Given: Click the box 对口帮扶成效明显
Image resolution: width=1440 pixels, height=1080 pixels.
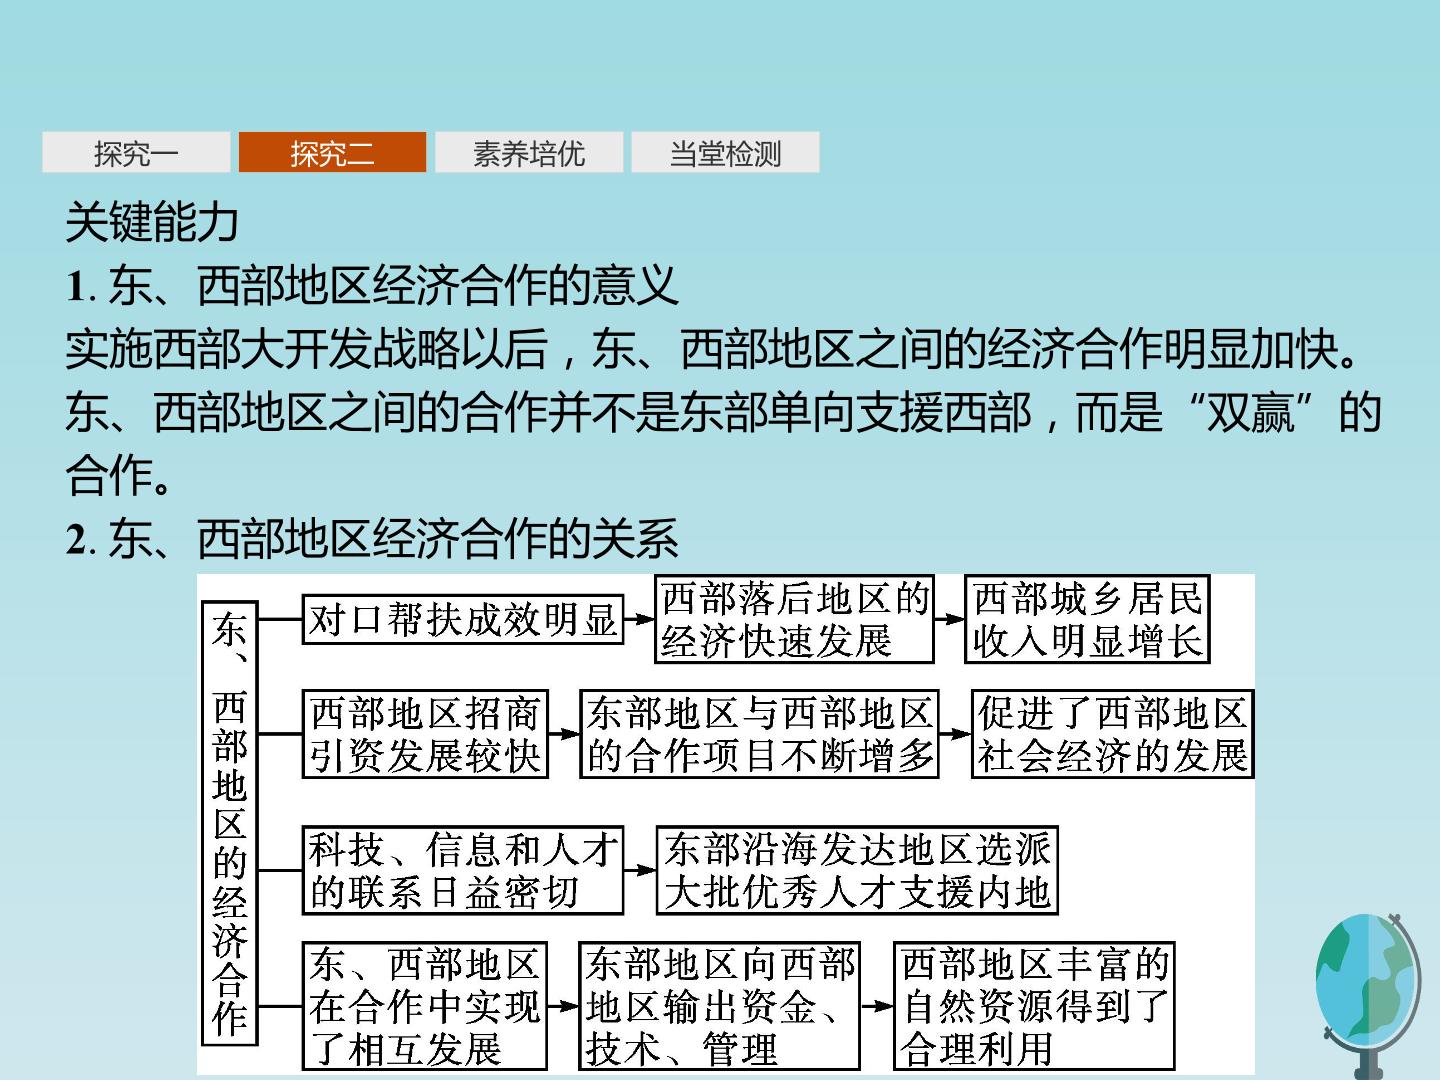Looking at the screenshot, I should (463, 620).
